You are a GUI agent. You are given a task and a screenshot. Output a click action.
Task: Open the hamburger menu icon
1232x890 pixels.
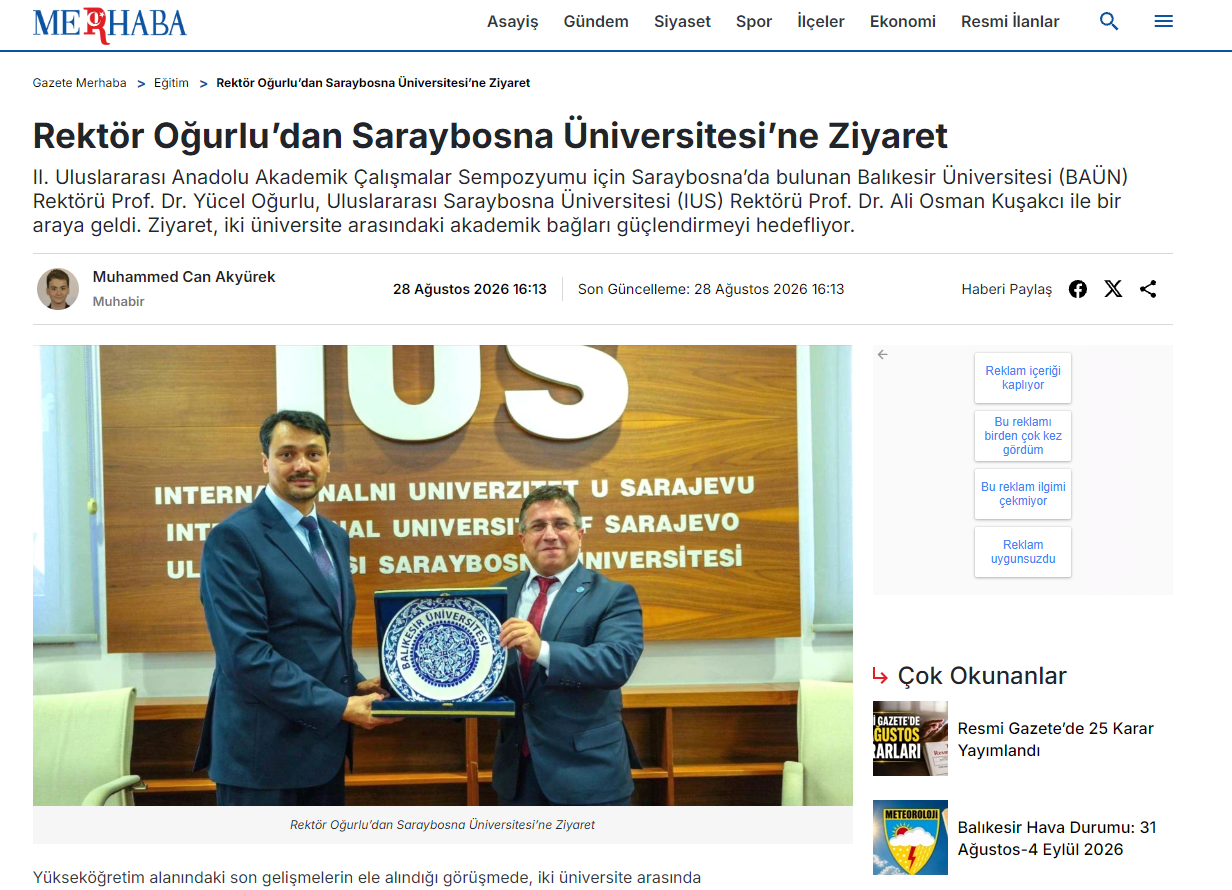[1163, 21]
